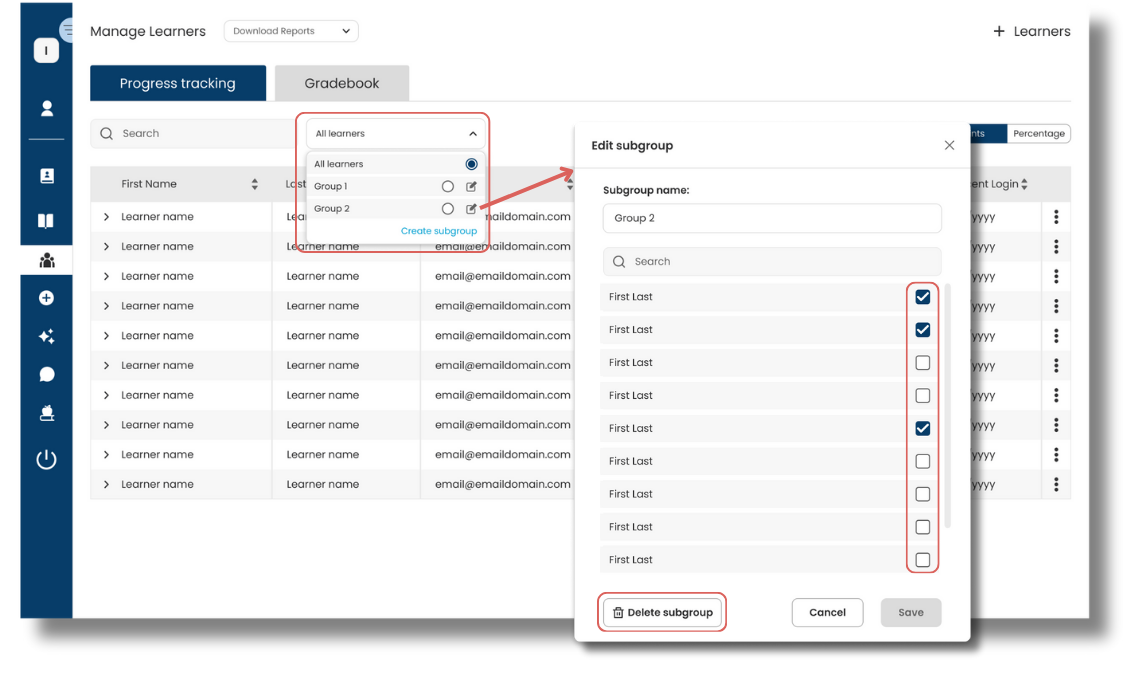Image resolution: width=1148 pixels, height=674 pixels.
Task: Click the learner list scrollbar in Edit subgroup
Action: 947,406
